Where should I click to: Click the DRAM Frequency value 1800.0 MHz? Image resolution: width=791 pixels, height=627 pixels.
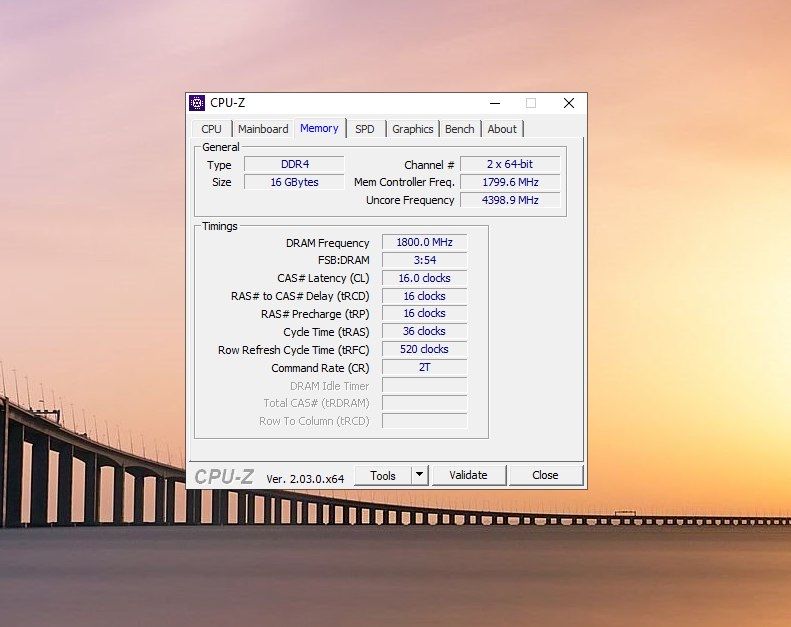click(425, 242)
